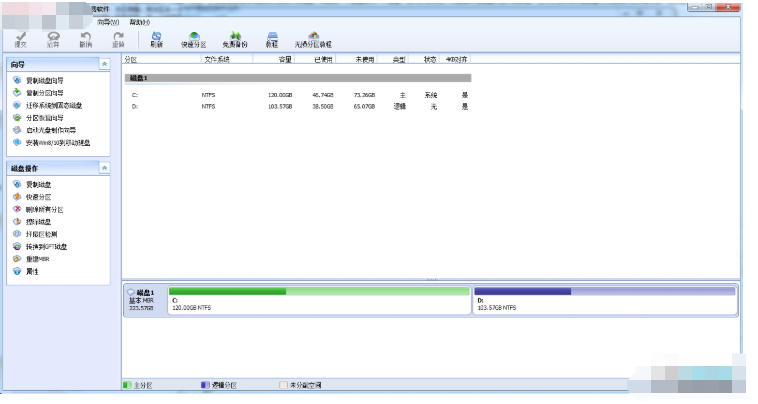Open the 向导(W) menu
The width and height of the screenshot is (758, 404).
point(108,21)
